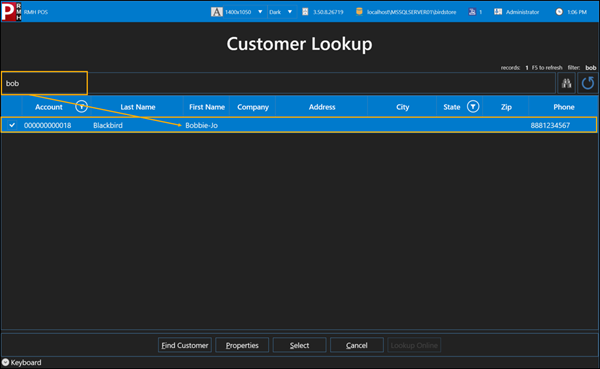The height and width of the screenshot is (369, 600).
Task: Sort by the Address column header
Action: tap(322, 107)
